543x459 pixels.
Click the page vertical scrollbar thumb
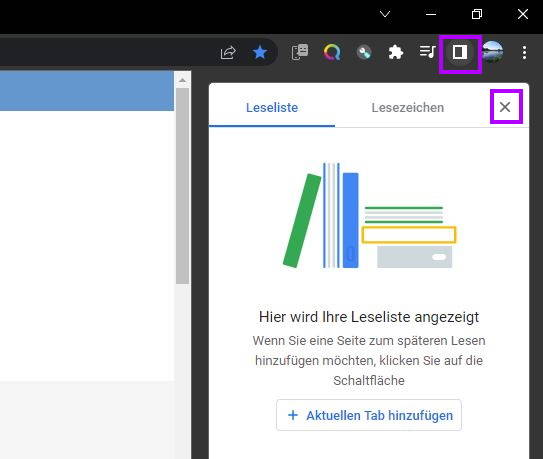(183, 186)
